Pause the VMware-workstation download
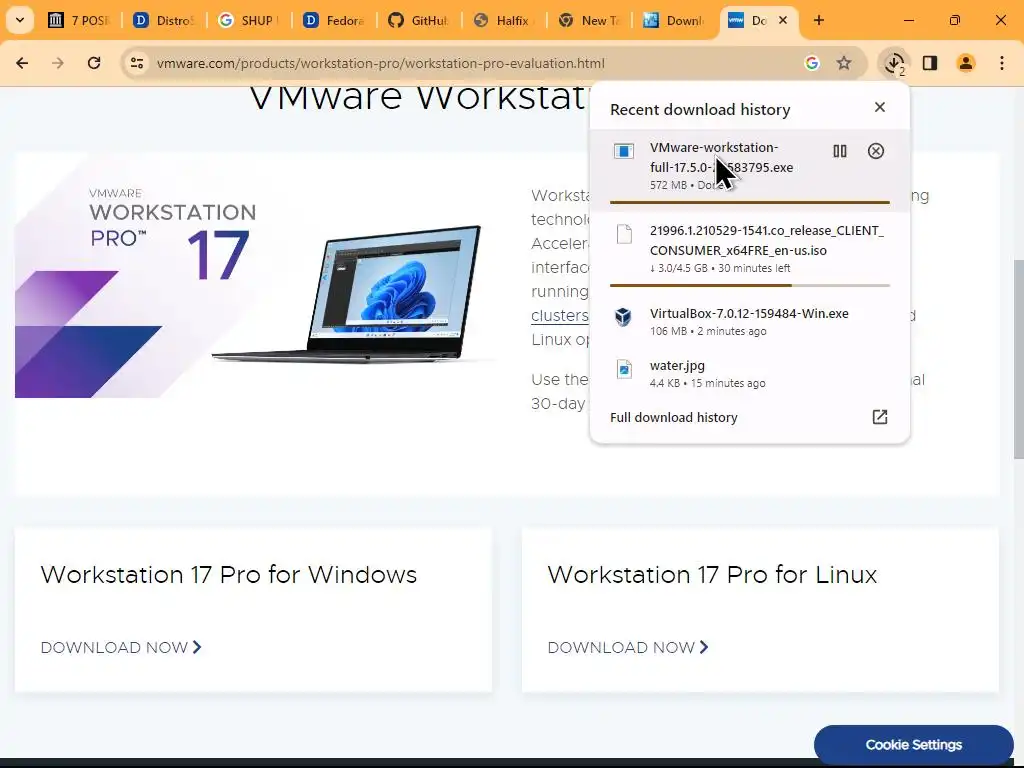This screenshot has height=768, width=1024. point(839,152)
